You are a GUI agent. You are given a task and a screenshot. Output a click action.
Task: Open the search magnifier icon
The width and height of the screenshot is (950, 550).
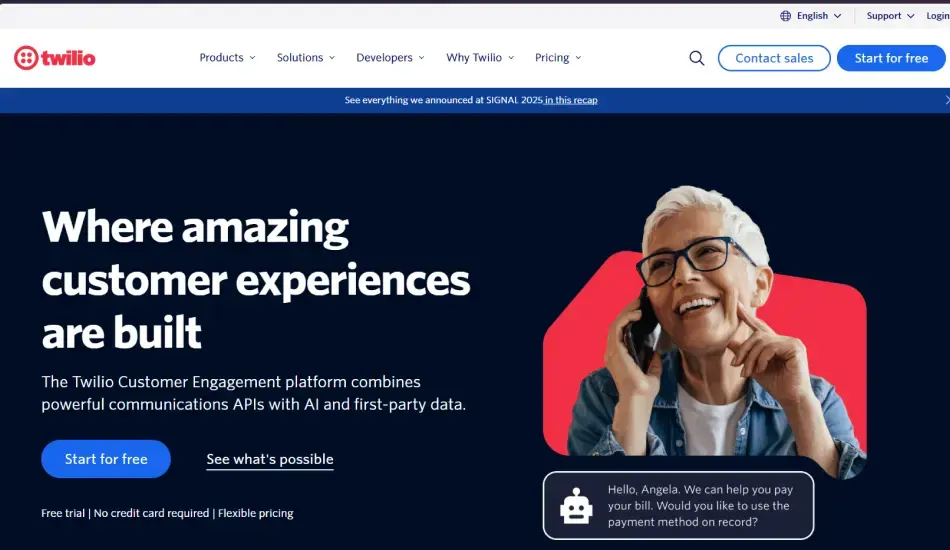697,58
